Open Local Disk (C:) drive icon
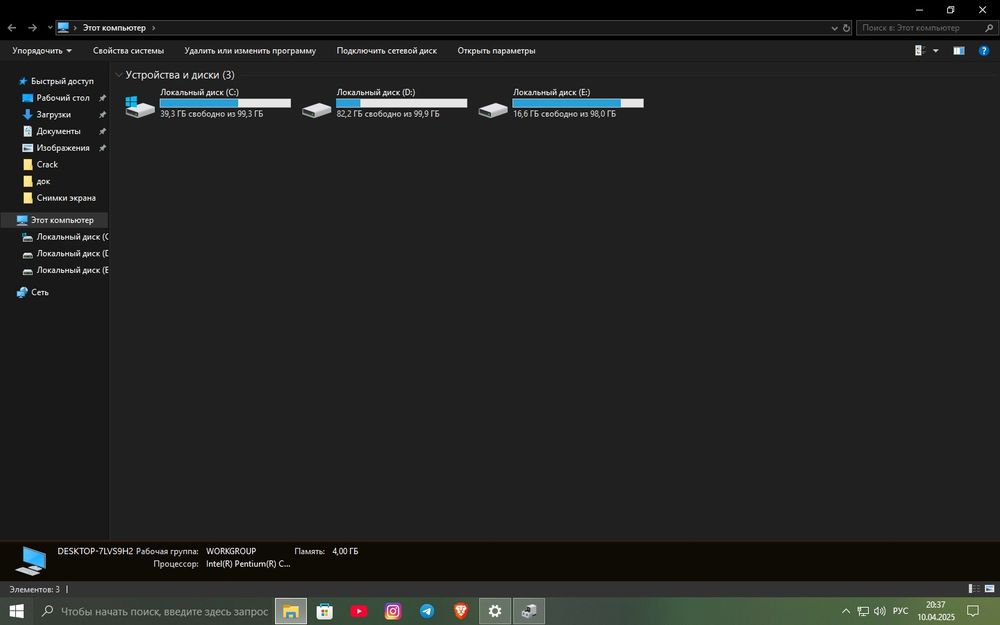Viewport: 1000px width, 625px height. click(x=140, y=107)
